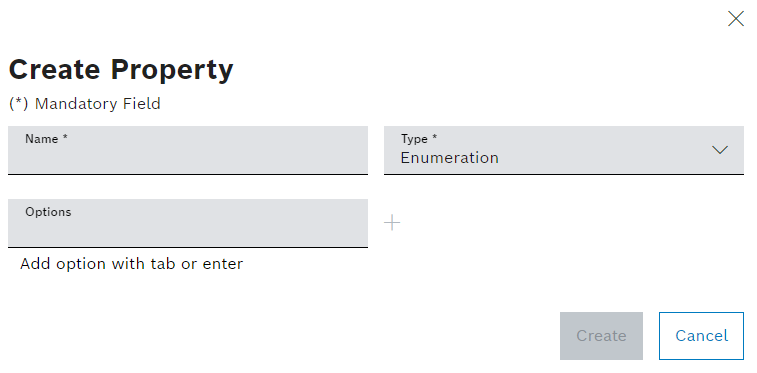The height and width of the screenshot is (373, 757).
Task: Select the 'Enumeration' value text
Action: [449, 158]
